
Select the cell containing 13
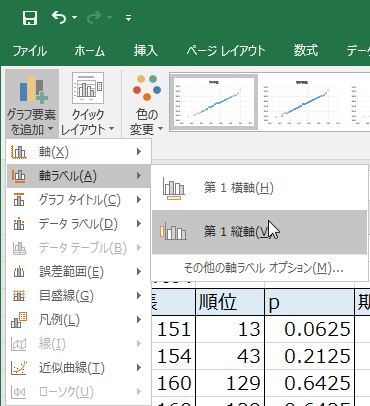pyautogui.click(x=230, y=329)
